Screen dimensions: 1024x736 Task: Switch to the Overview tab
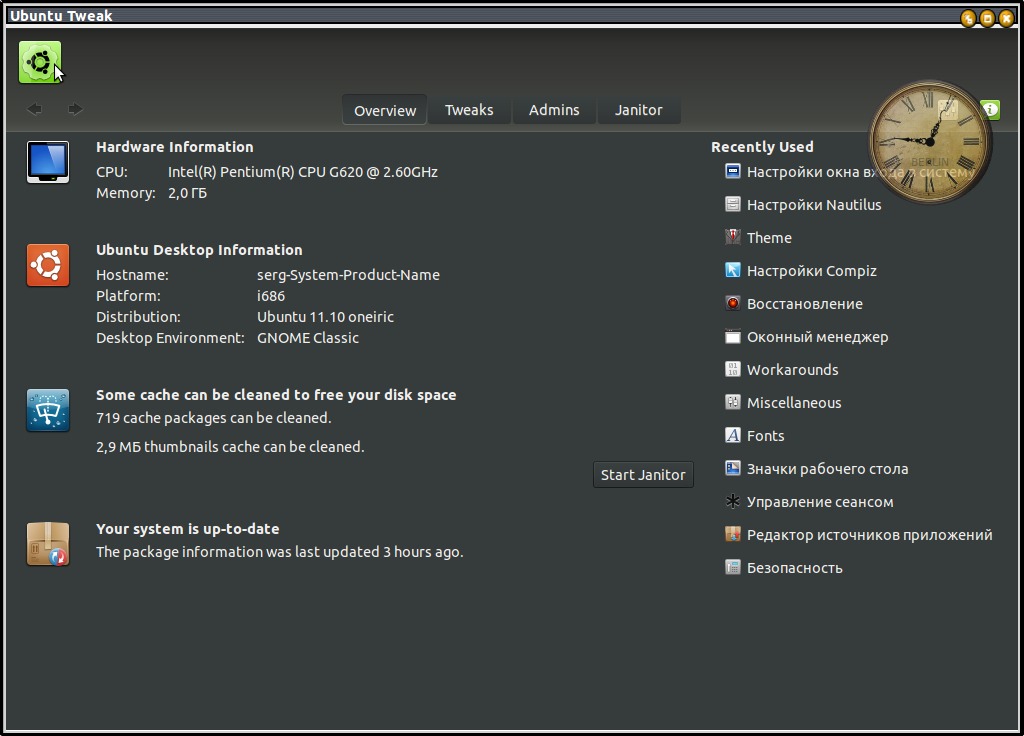(x=385, y=110)
